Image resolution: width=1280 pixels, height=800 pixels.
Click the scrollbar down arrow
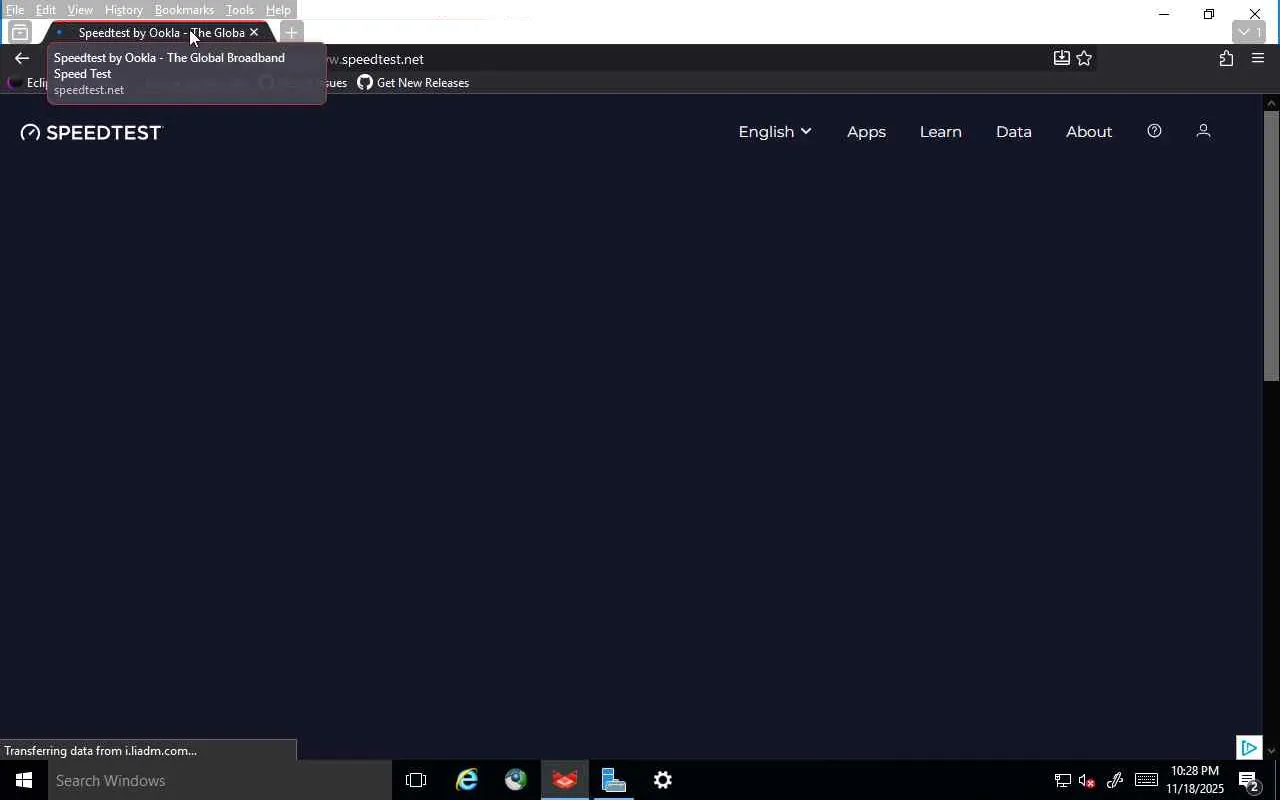(x=1272, y=751)
